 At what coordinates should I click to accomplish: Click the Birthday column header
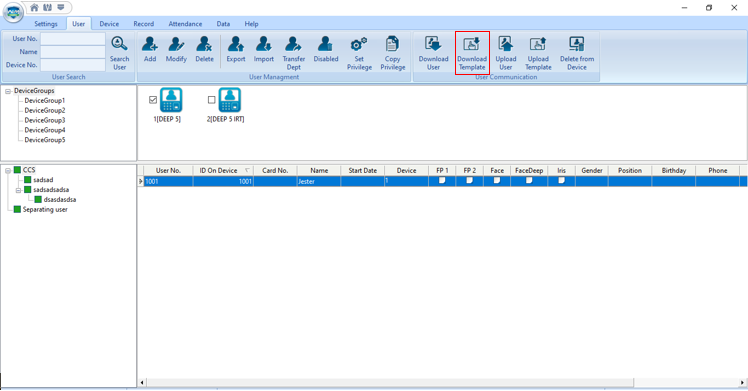[x=674, y=170]
